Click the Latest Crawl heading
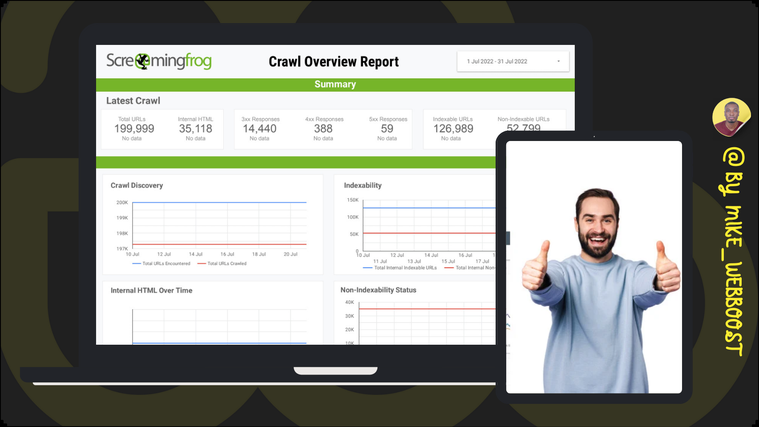This screenshot has width=759, height=427. 133,101
